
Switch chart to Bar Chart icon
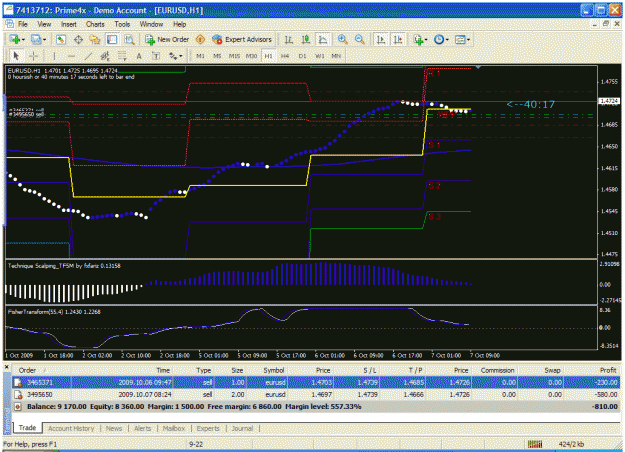point(289,39)
